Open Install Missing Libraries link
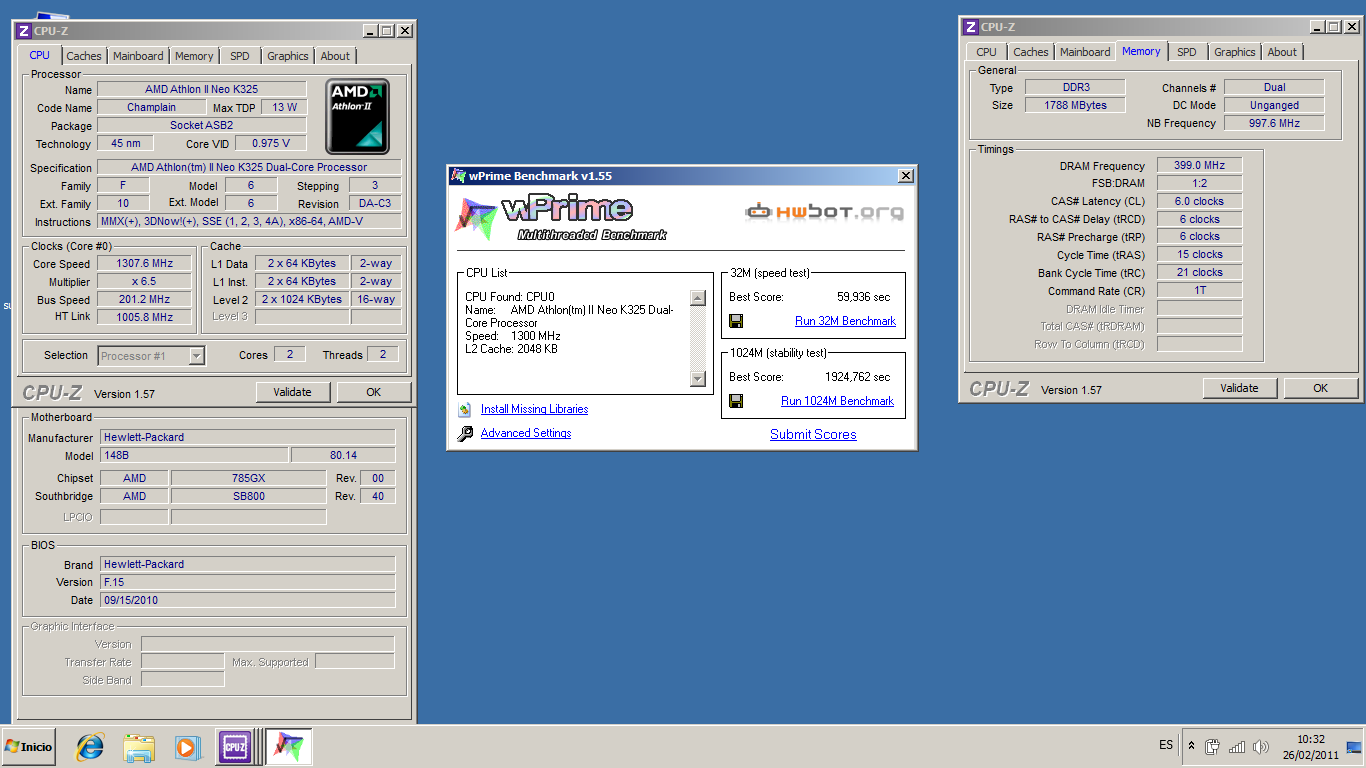This screenshot has height=768, width=1366. point(534,409)
